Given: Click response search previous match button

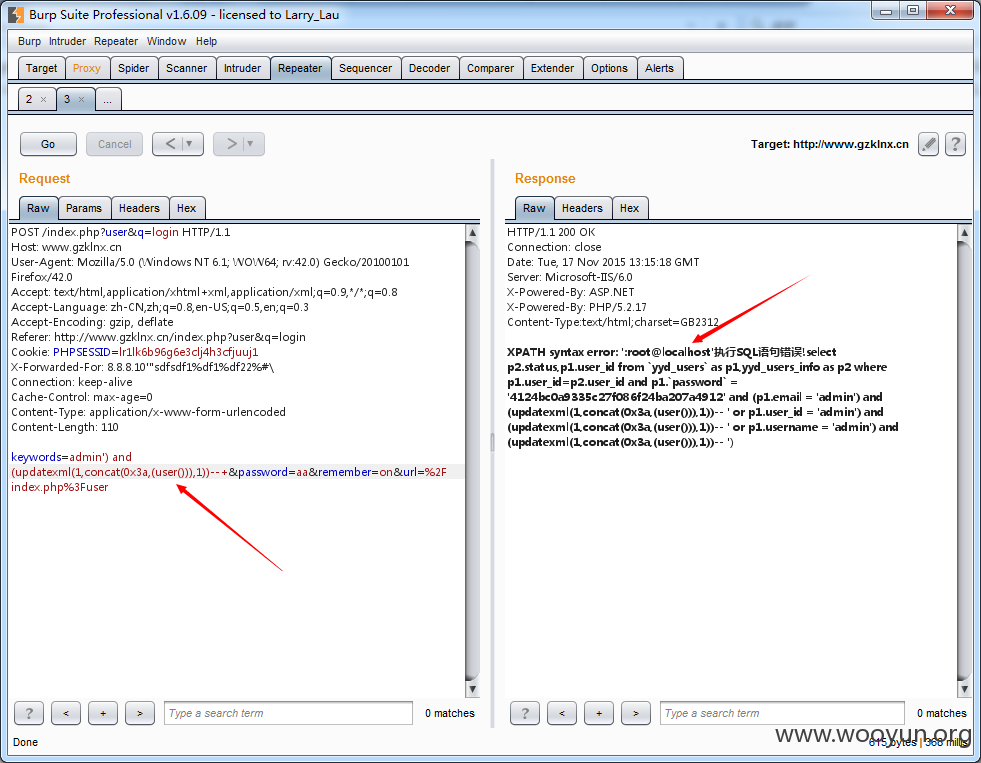Looking at the screenshot, I should (562, 713).
